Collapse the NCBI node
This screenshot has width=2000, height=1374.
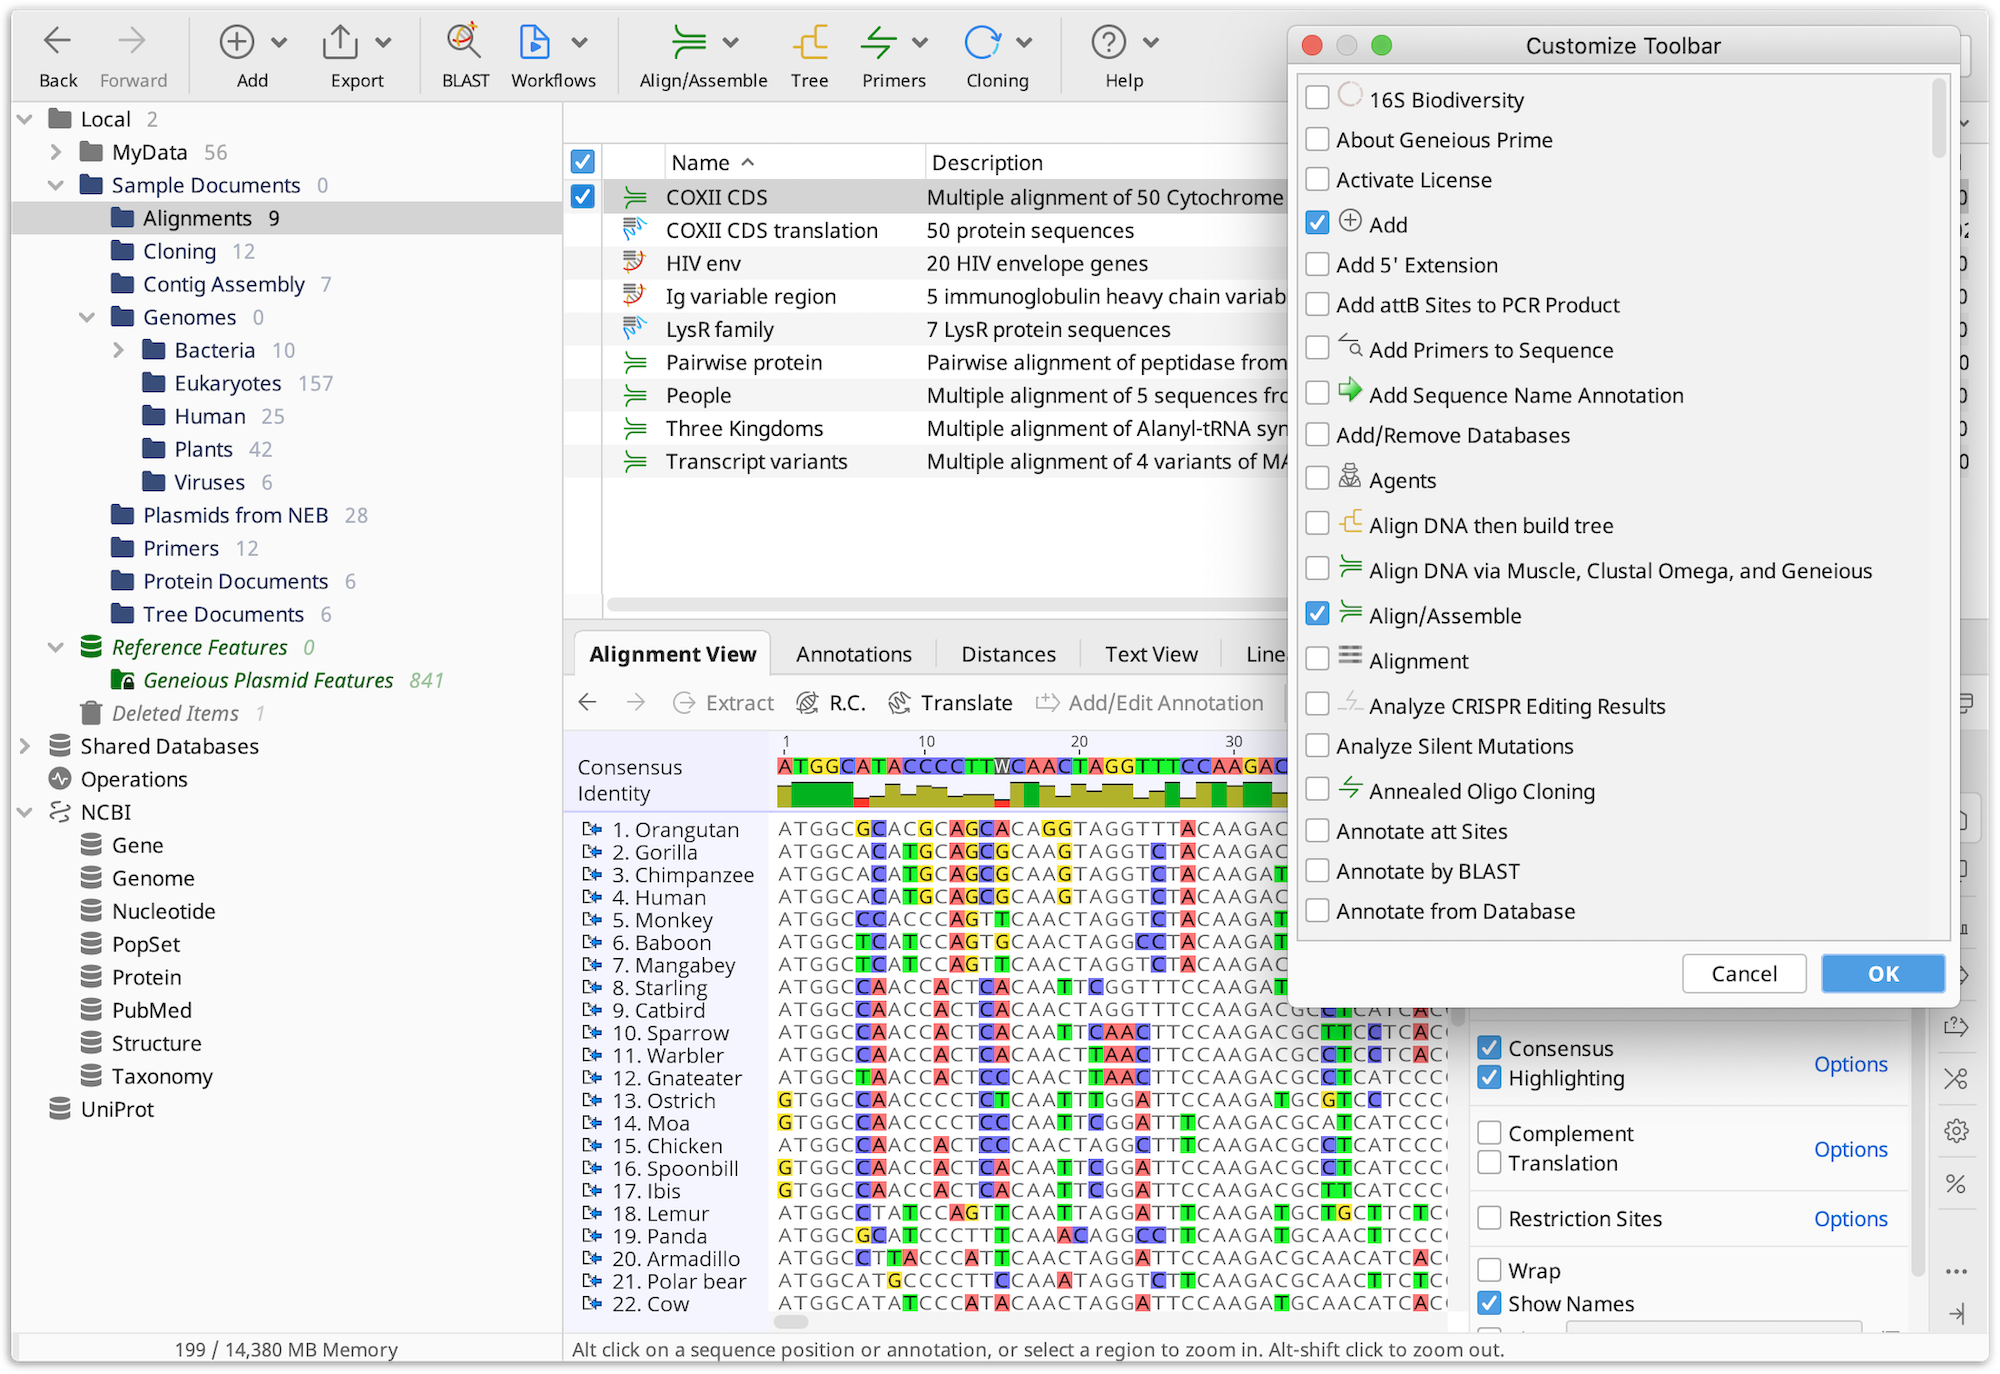[25, 812]
